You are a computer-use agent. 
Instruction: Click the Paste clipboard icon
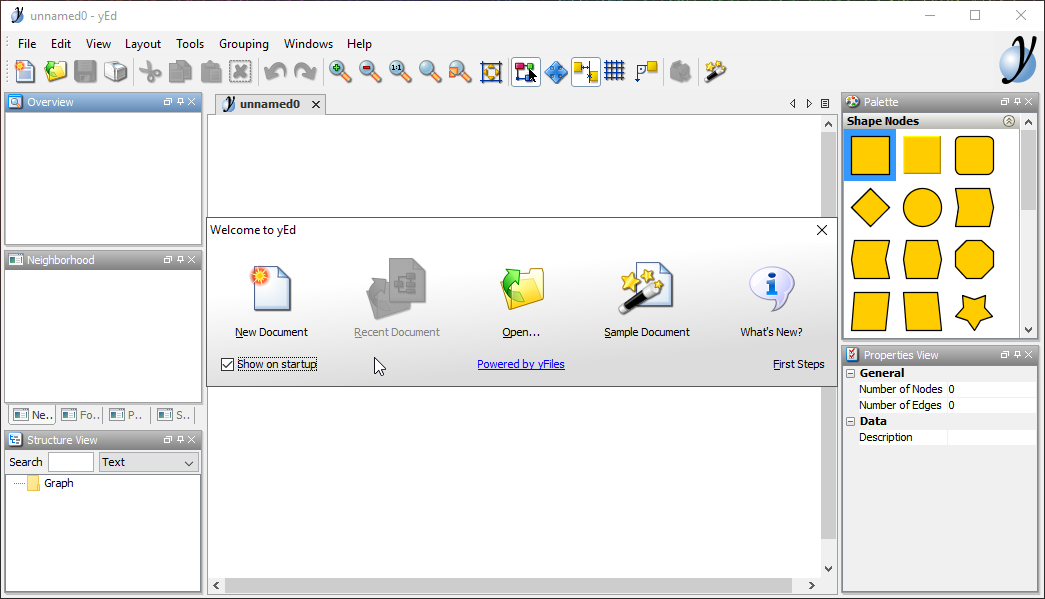point(211,71)
